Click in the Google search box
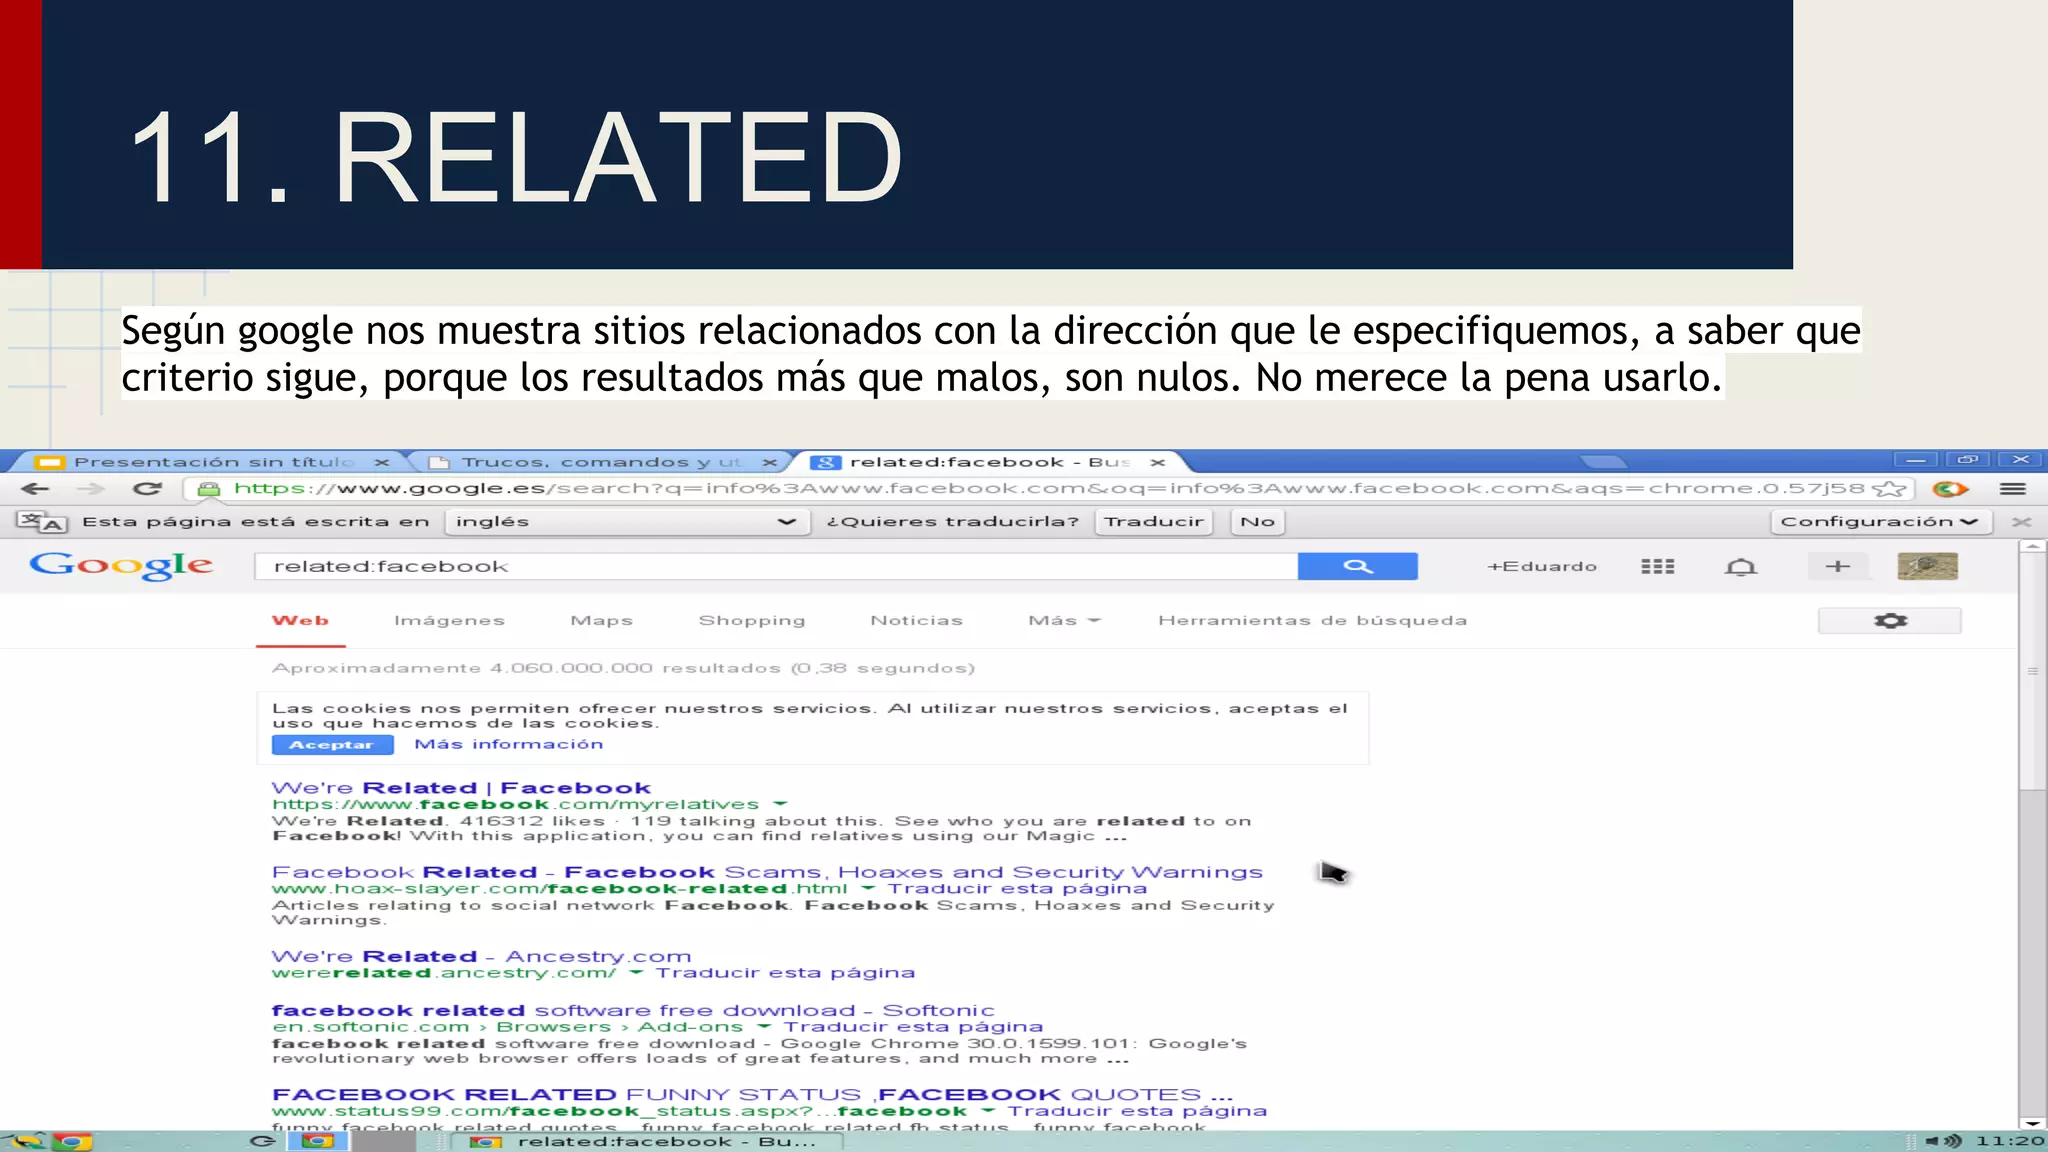 tap(776, 566)
